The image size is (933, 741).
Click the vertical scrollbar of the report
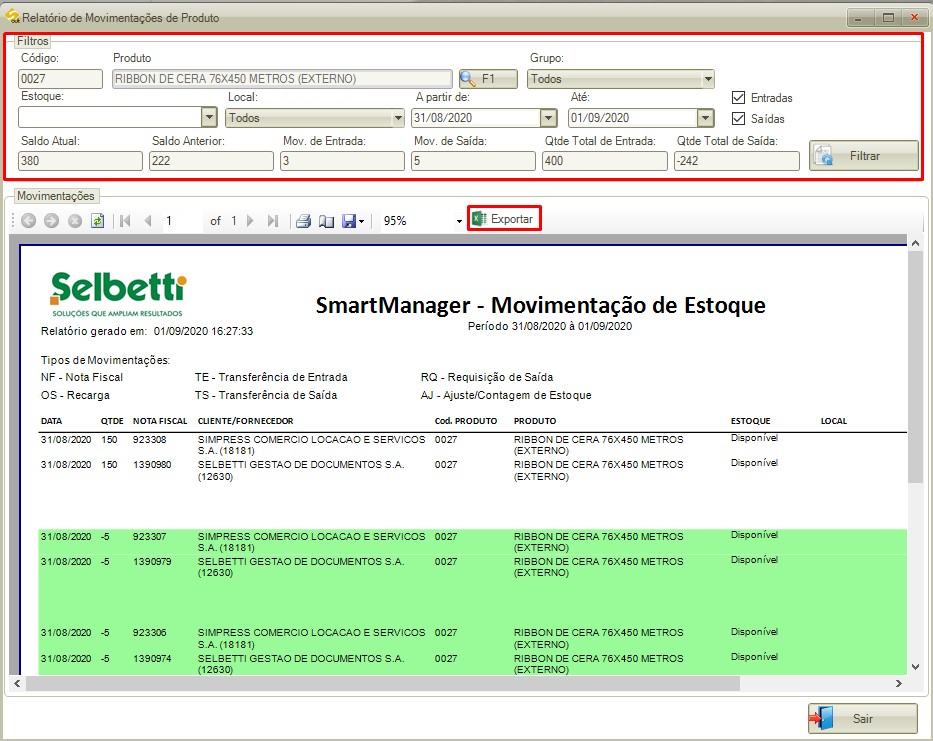915,367
